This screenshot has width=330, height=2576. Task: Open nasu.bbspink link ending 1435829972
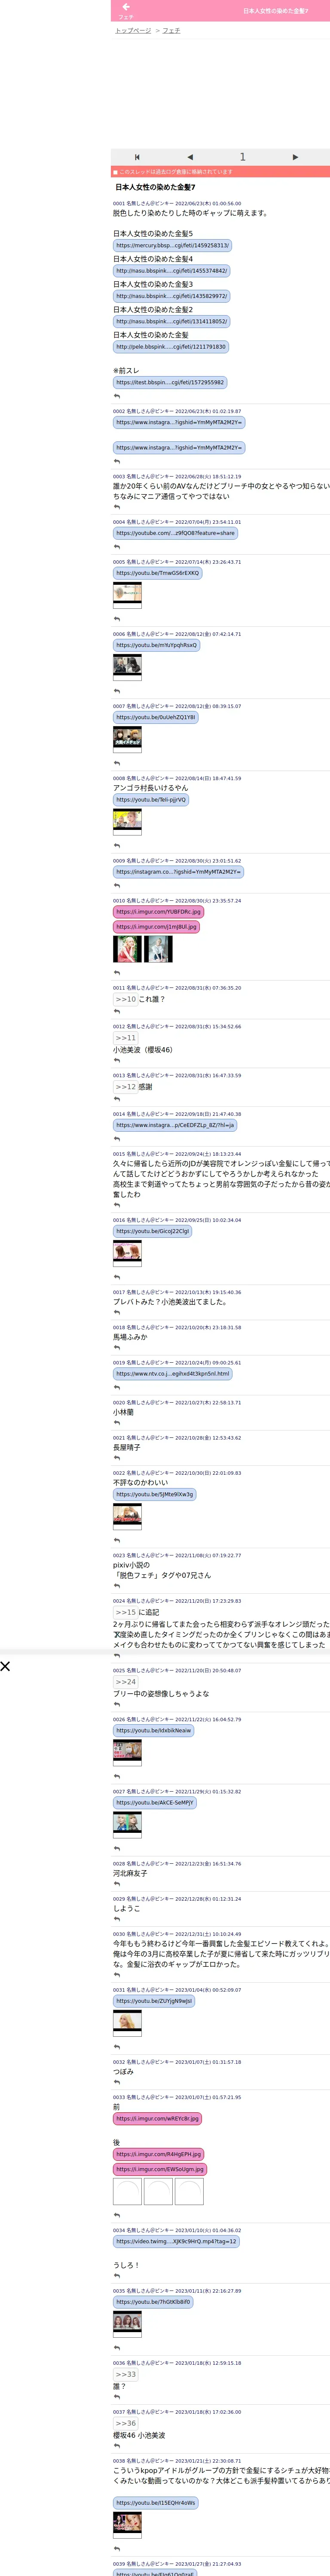coord(171,296)
